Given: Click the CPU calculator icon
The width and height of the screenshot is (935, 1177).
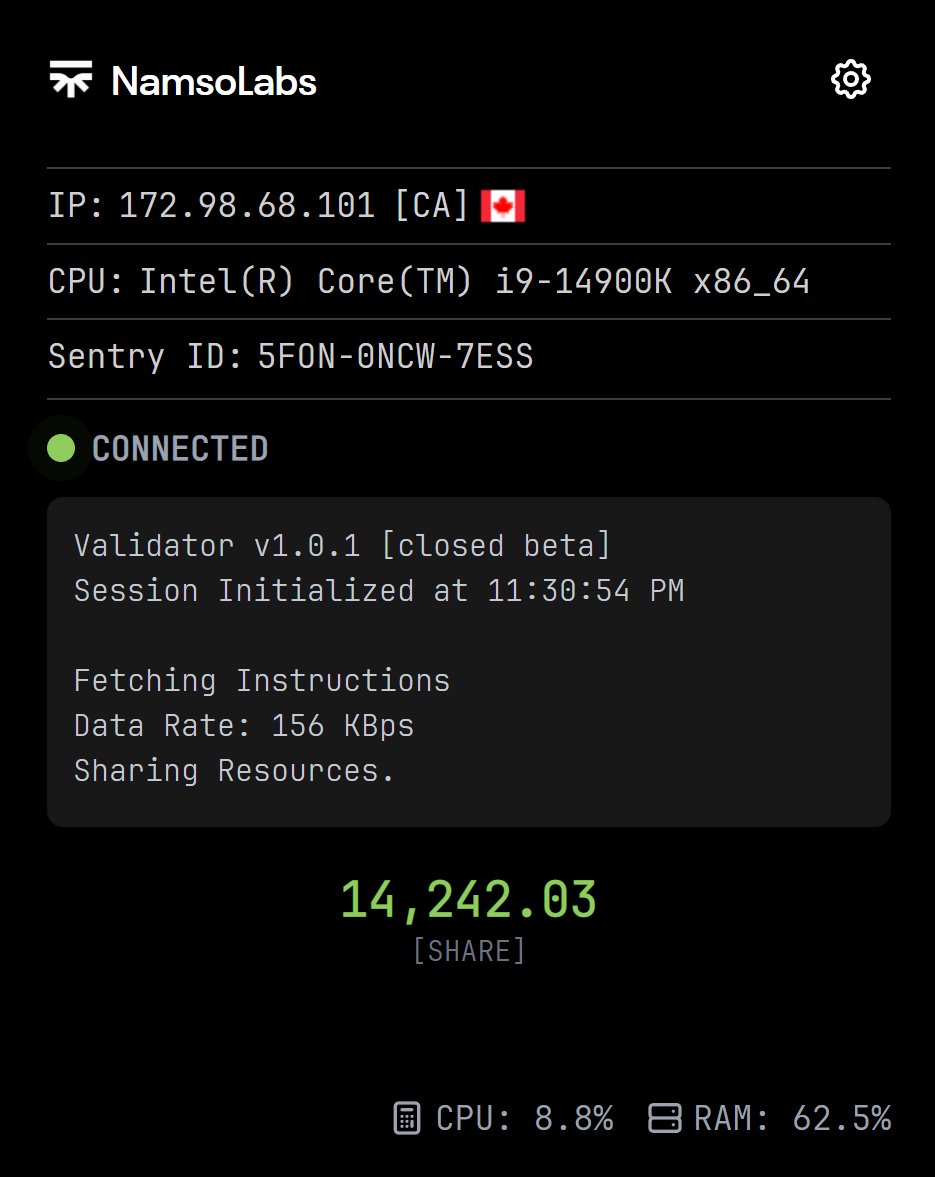Looking at the screenshot, I should (x=407, y=1118).
